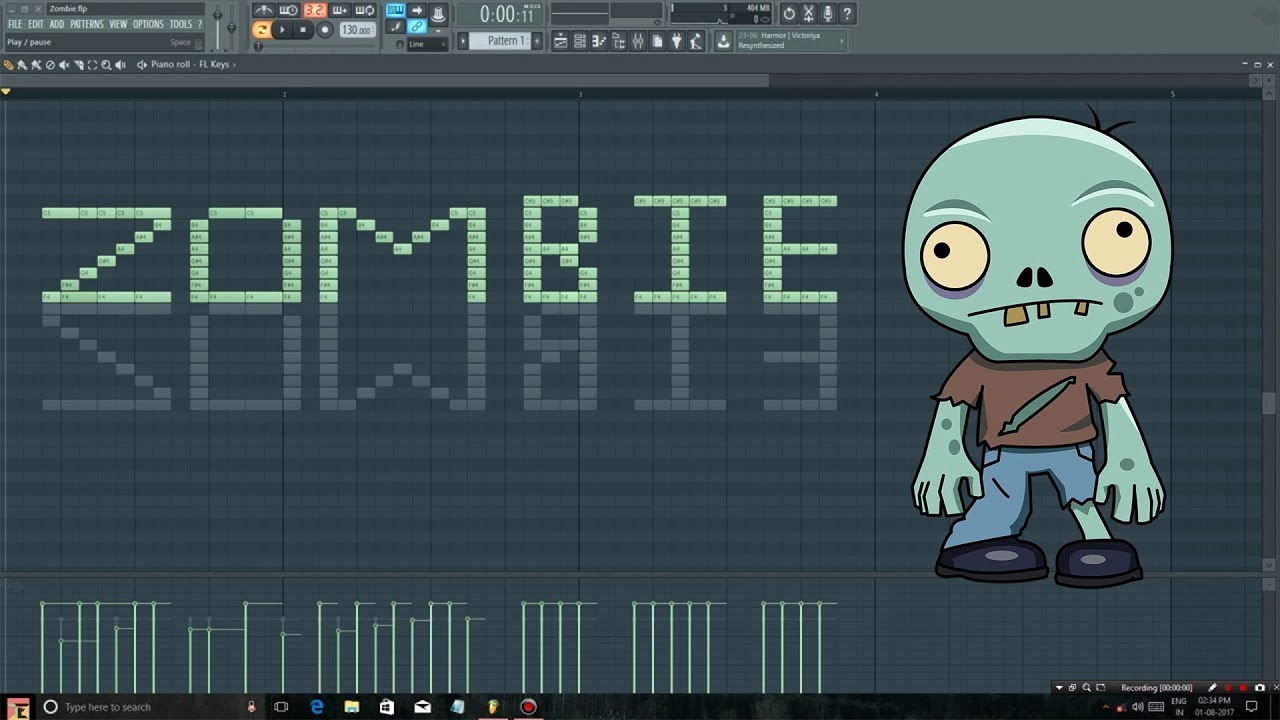Expand the Harmor Victoriya hint arrow
The width and height of the screenshot is (1280, 720).
coord(842,41)
